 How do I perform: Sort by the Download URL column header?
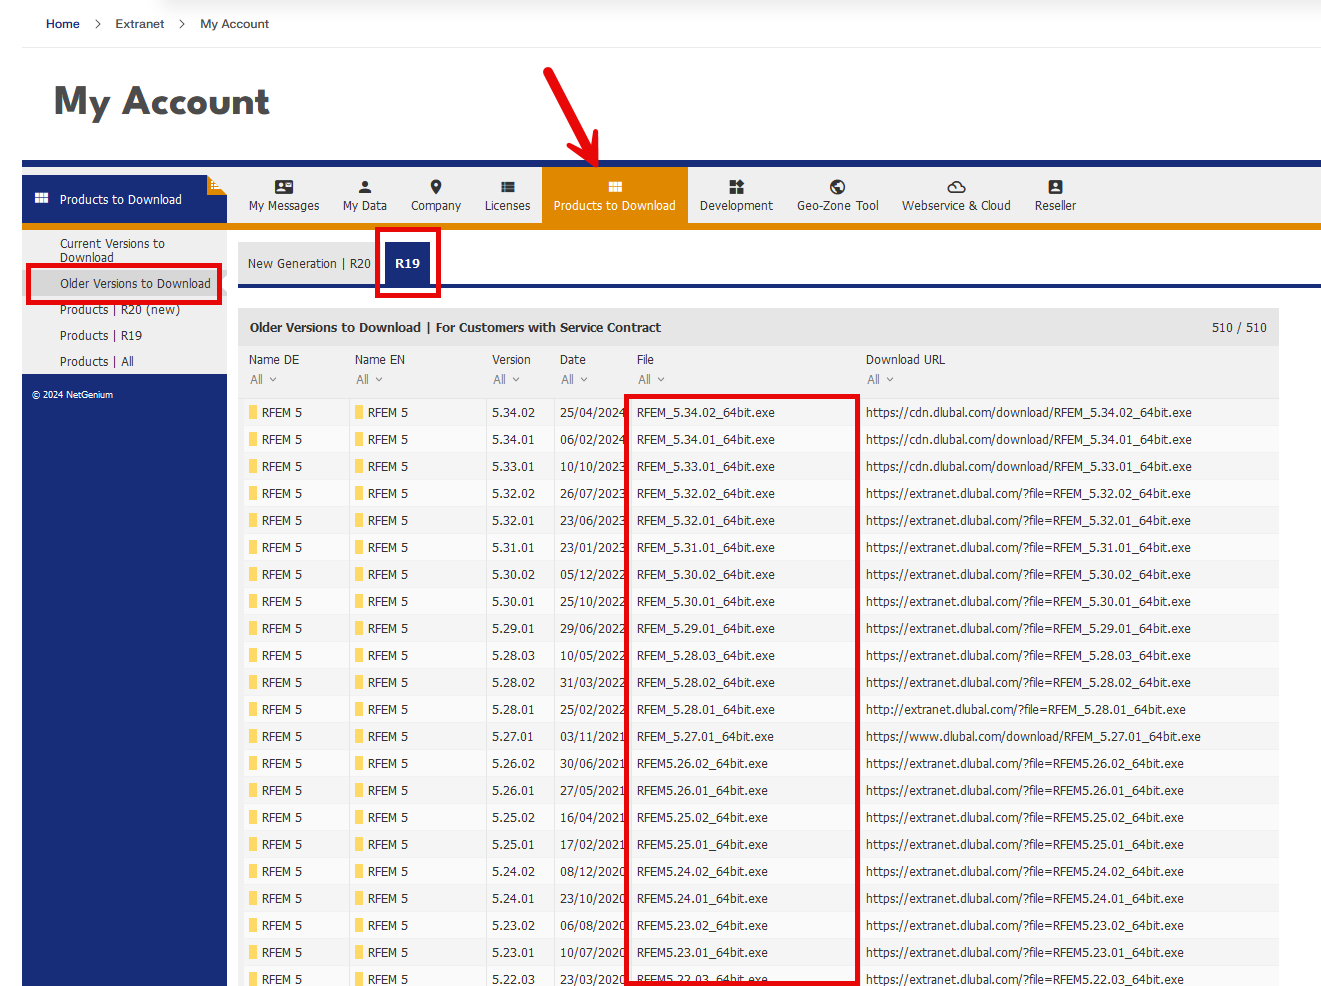point(905,360)
